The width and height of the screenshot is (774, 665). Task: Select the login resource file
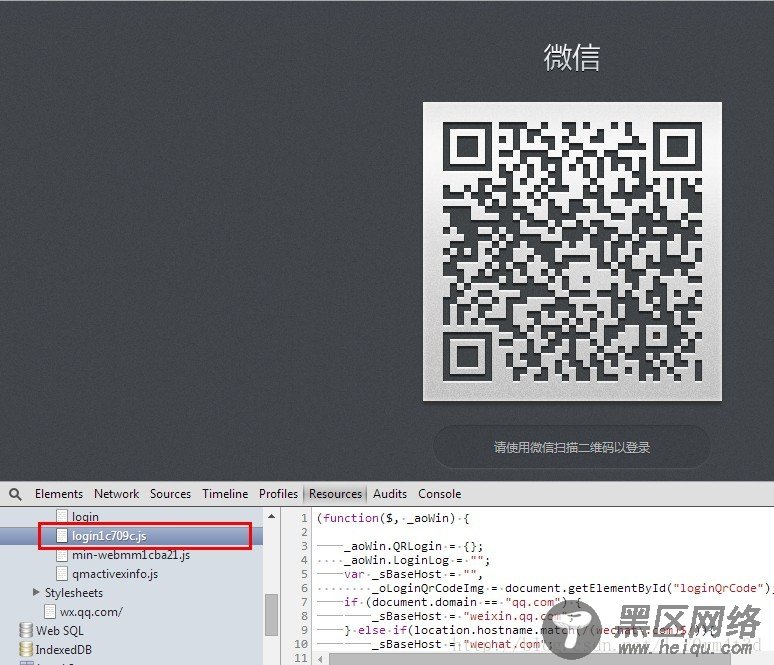click(85, 517)
